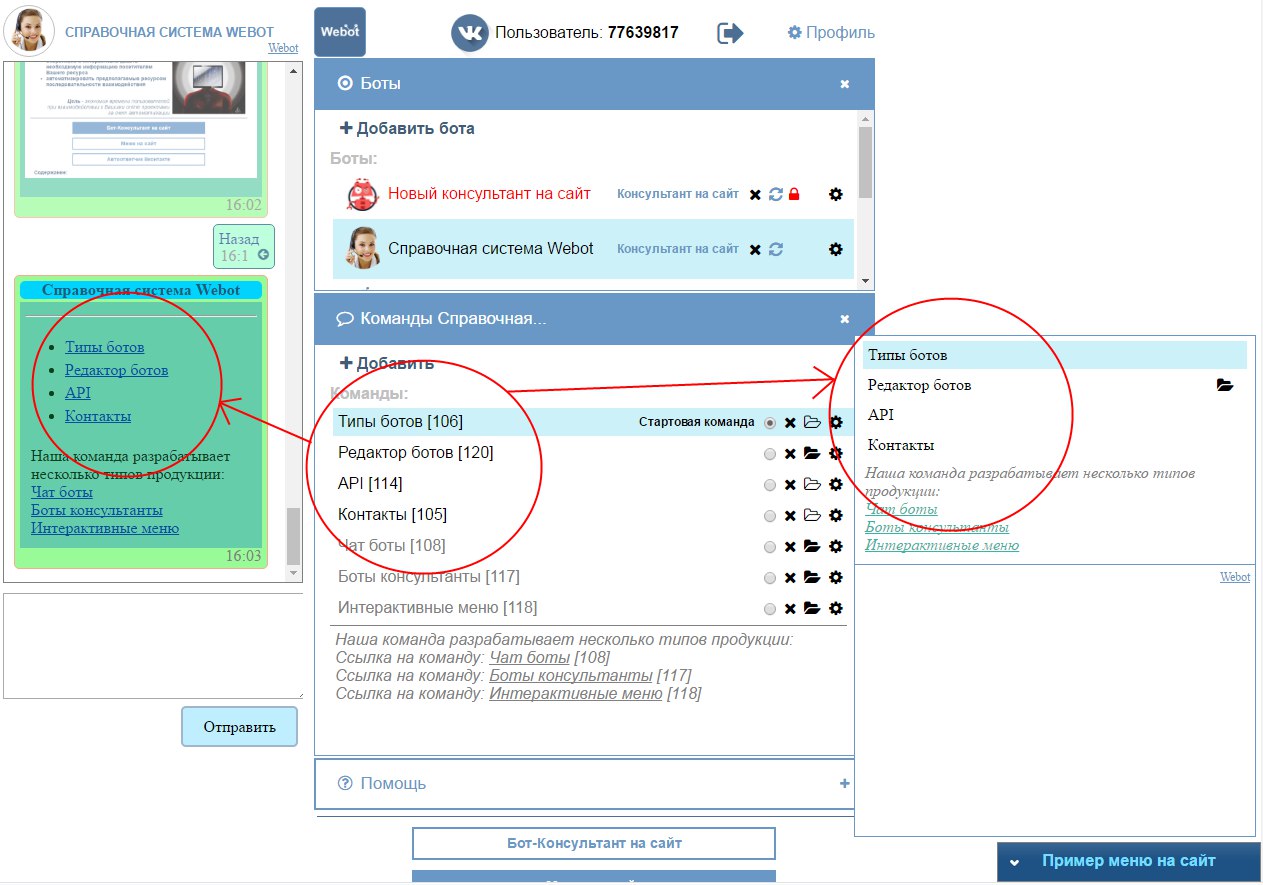Set Интерактивные меню [118] as start command
The image size is (1263, 885).
point(769,609)
